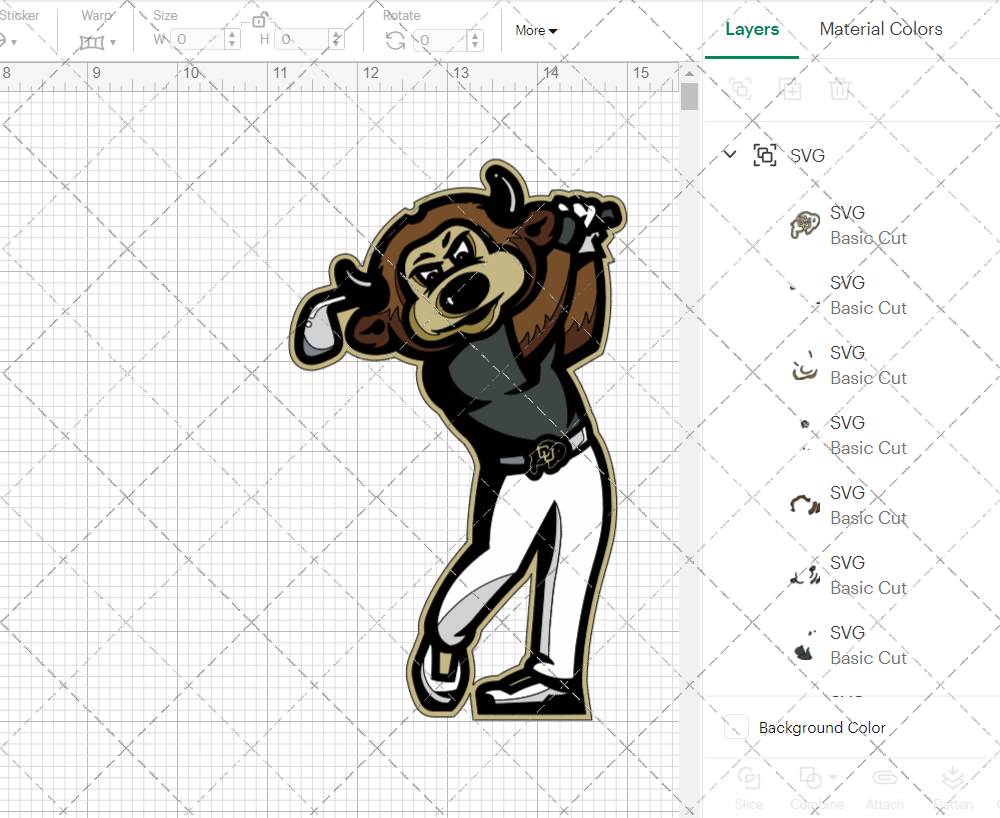Viewport: 1000px width, 818px height.
Task: Click the Delete trash icon
Action: tap(840, 89)
